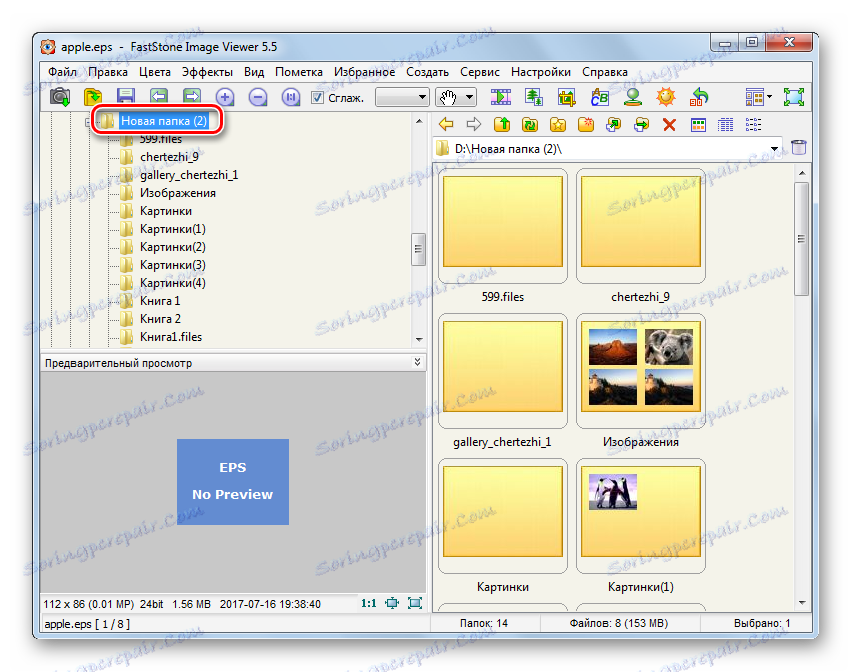Expand the D:\Новая папка (2)\ path dropdown

774,149
